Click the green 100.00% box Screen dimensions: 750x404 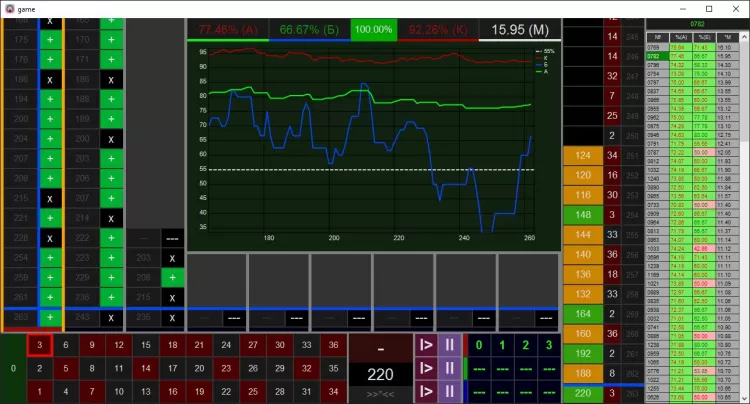click(x=373, y=29)
